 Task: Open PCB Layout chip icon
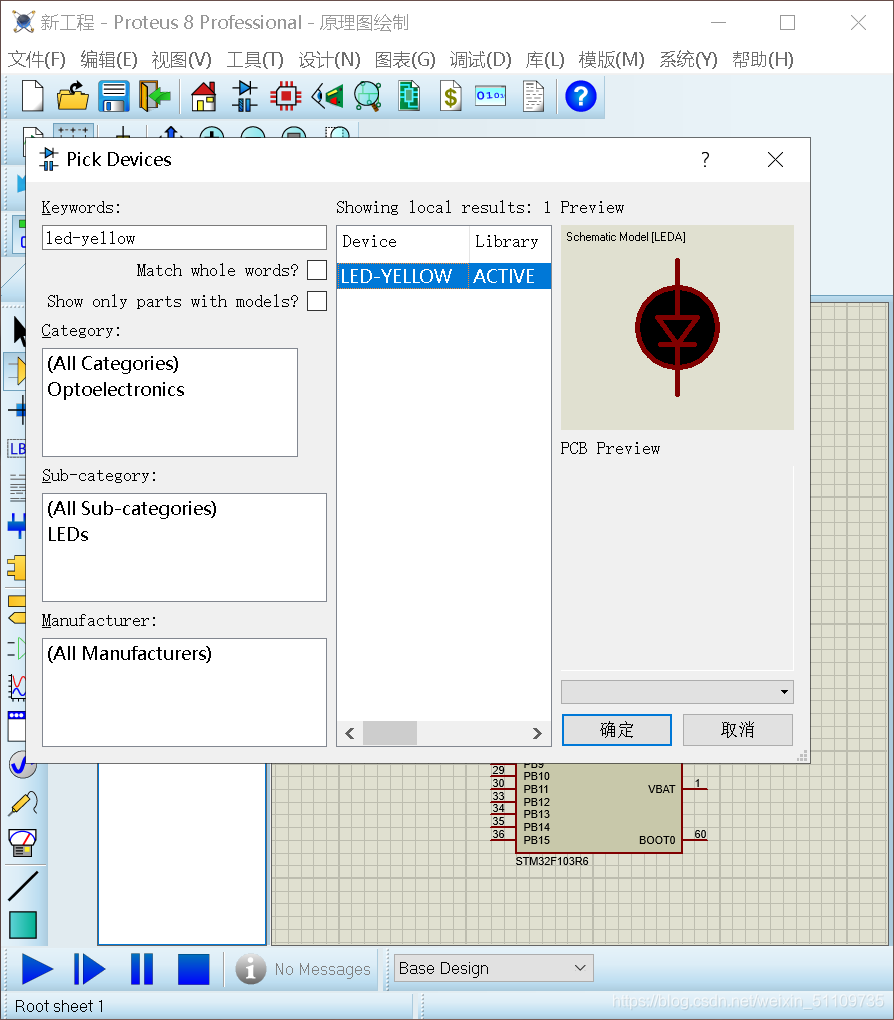(x=286, y=96)
